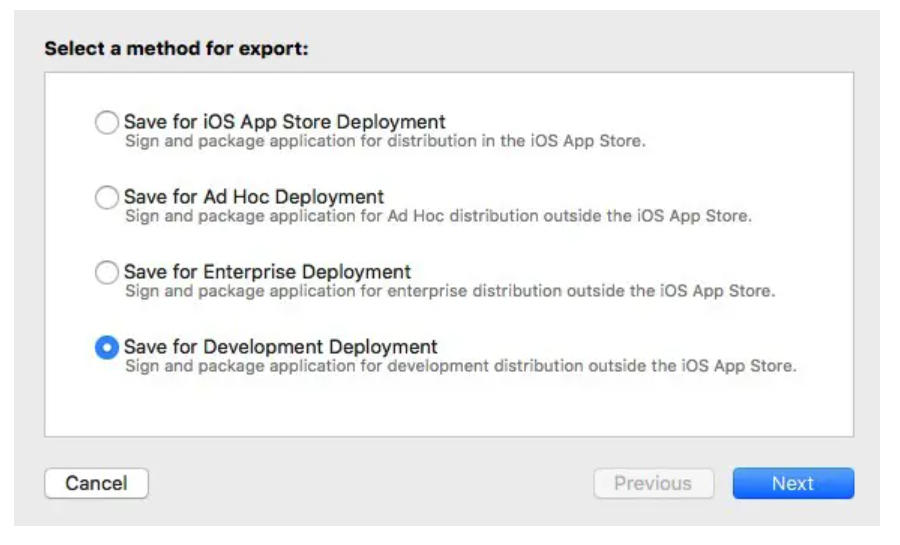Click the "Save for iOS App Store Deployment" label
The width and height of the screenshot is (900, 545).
point(284,122)
